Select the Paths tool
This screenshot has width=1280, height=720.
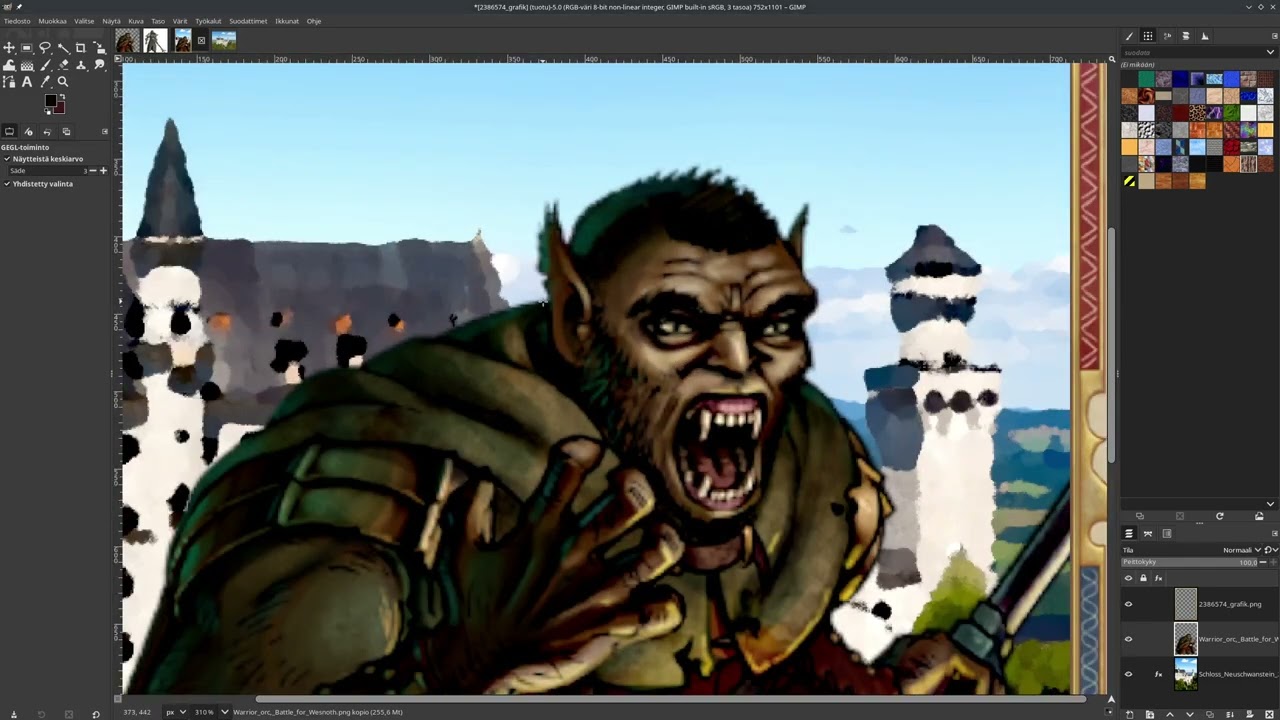click(9, 82)
